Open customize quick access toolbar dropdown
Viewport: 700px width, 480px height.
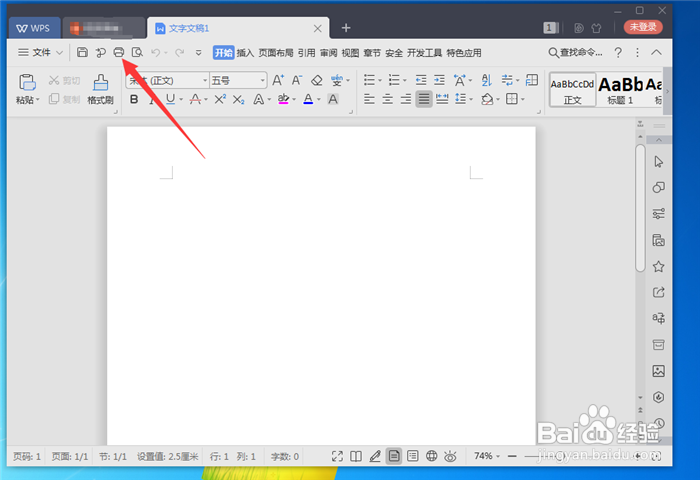199,53
